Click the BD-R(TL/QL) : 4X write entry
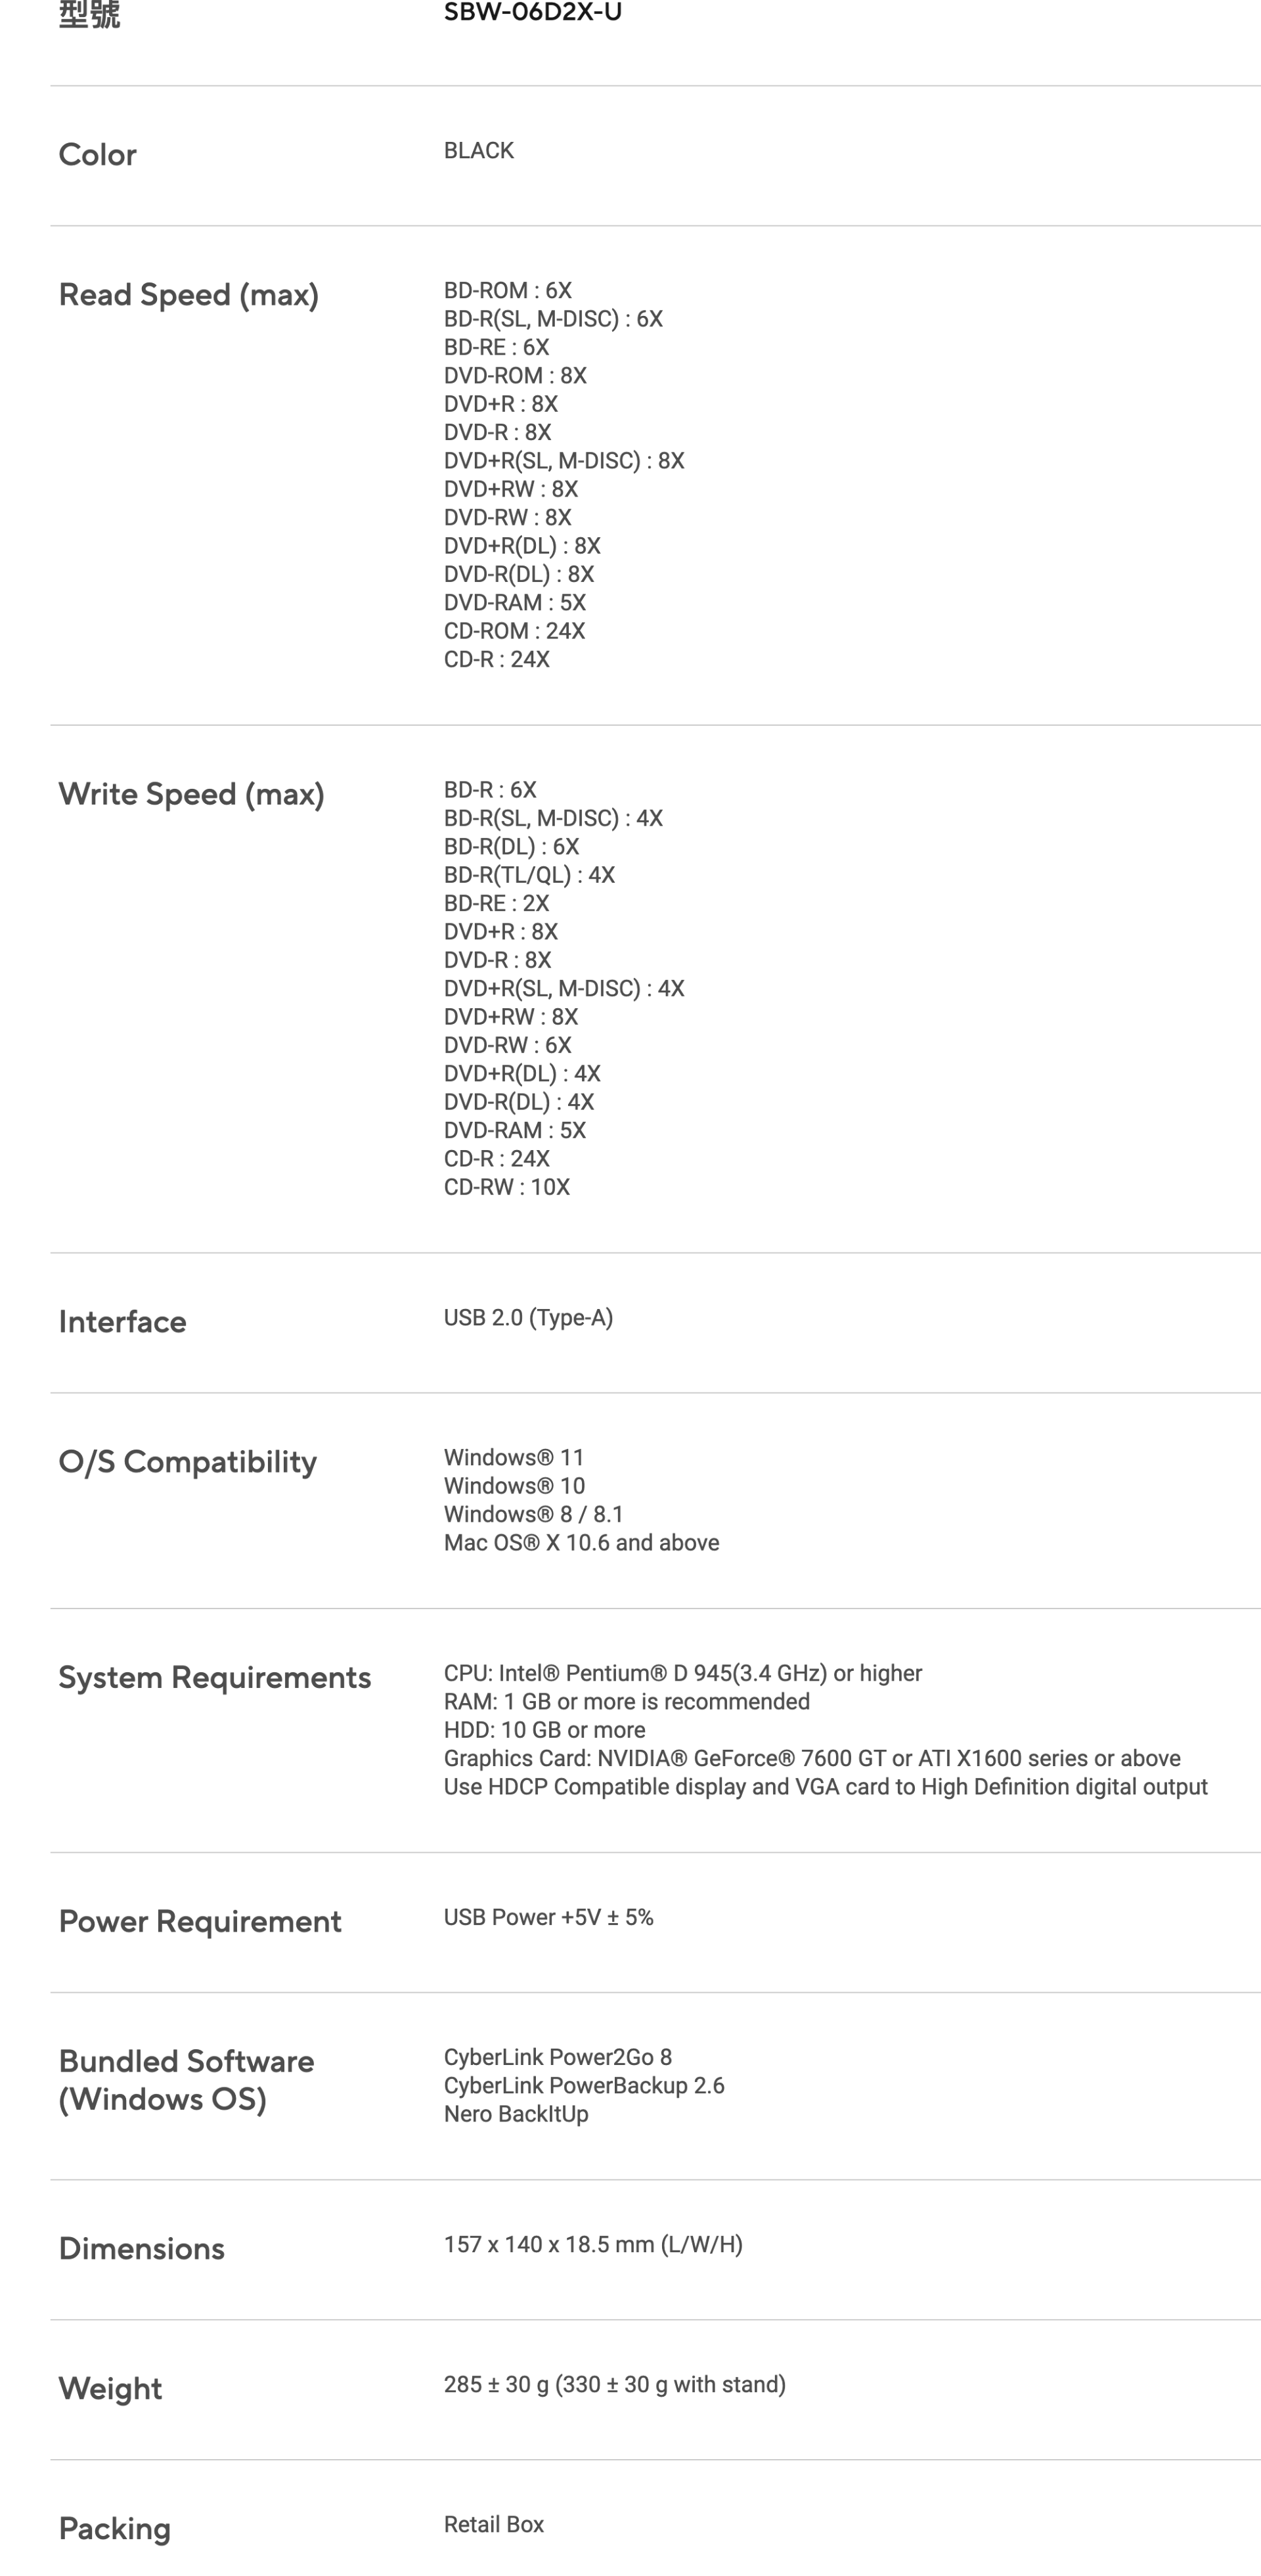The image size is (1261, 2576). point(529,875)
